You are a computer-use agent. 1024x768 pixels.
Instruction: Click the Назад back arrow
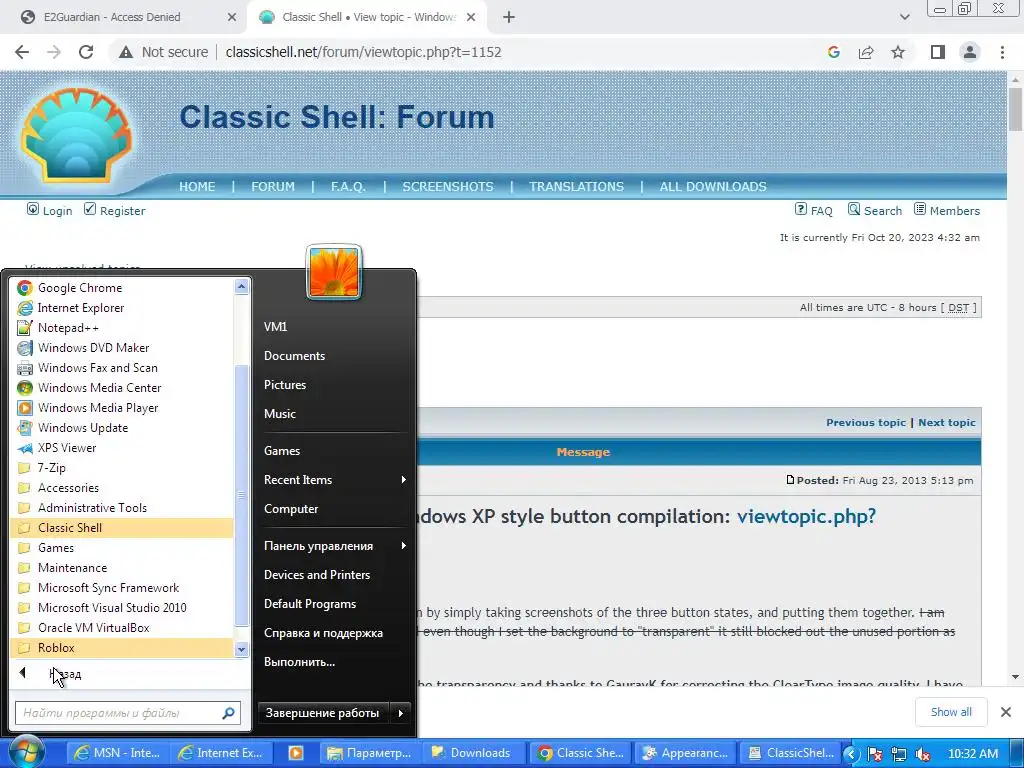[23, 673]
